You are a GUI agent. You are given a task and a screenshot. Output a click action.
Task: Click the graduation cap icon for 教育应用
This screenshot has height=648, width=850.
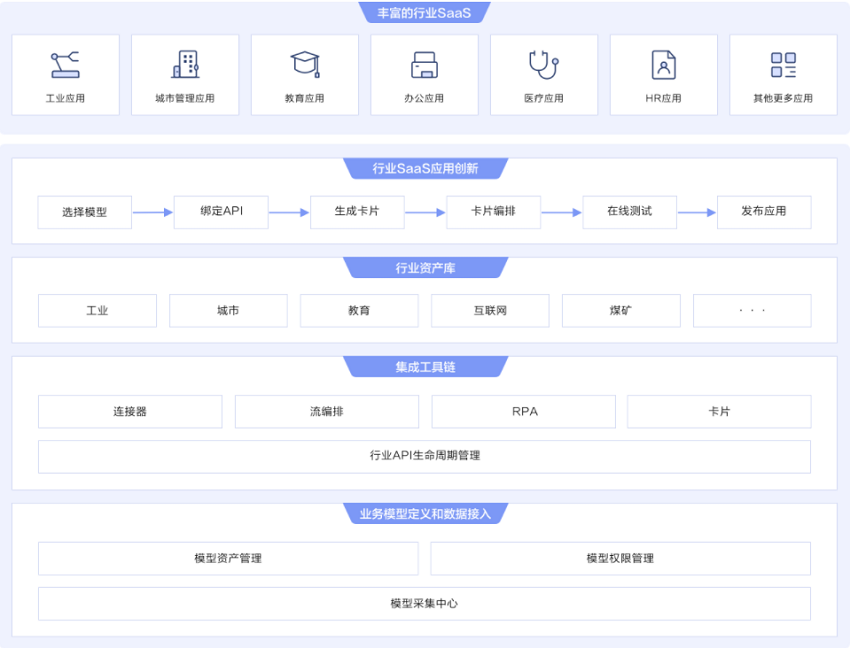point(305,65)
